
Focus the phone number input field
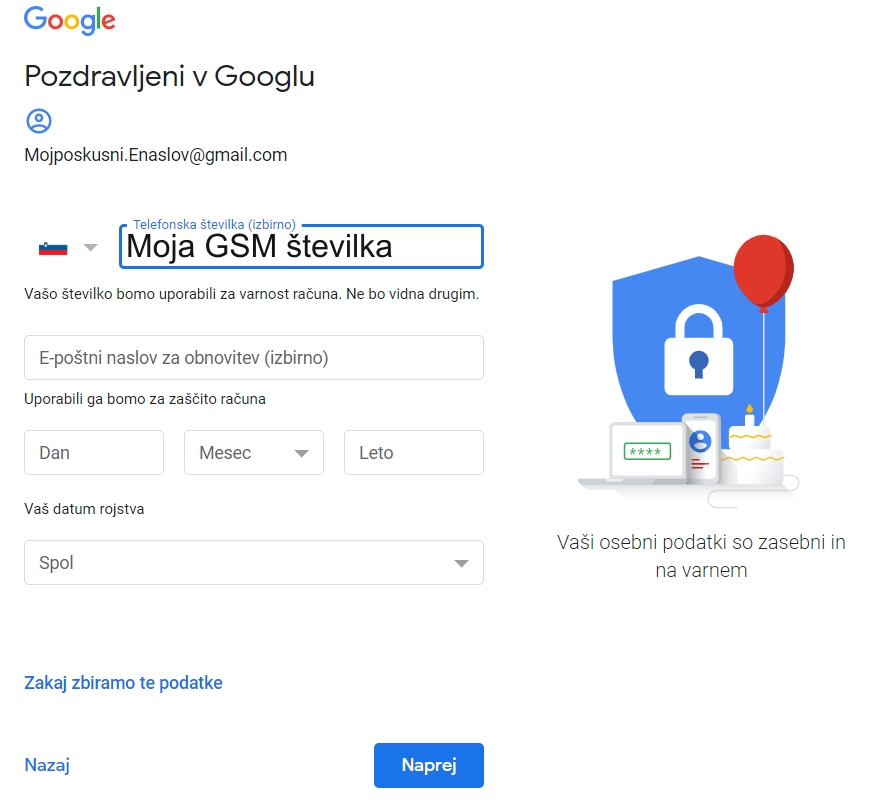tap(301, 247)
